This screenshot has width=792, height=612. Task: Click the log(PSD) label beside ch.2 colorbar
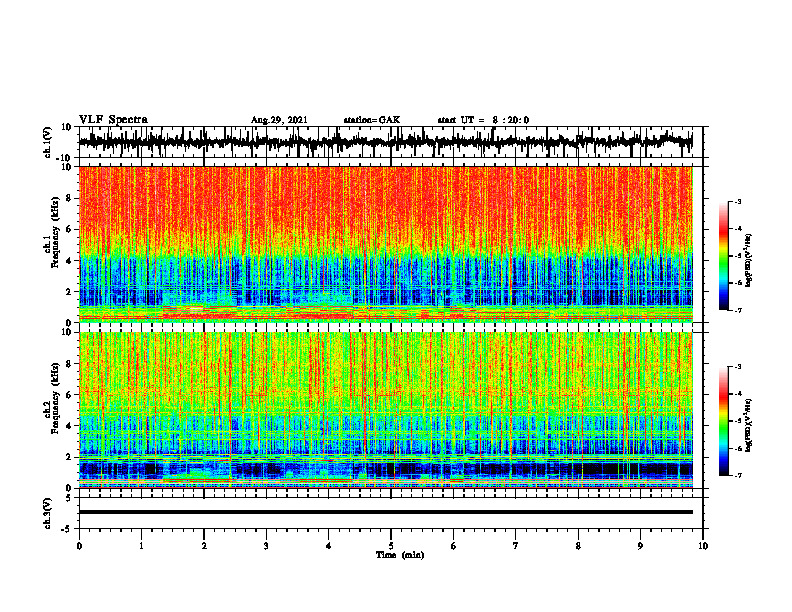coord(749,425)
